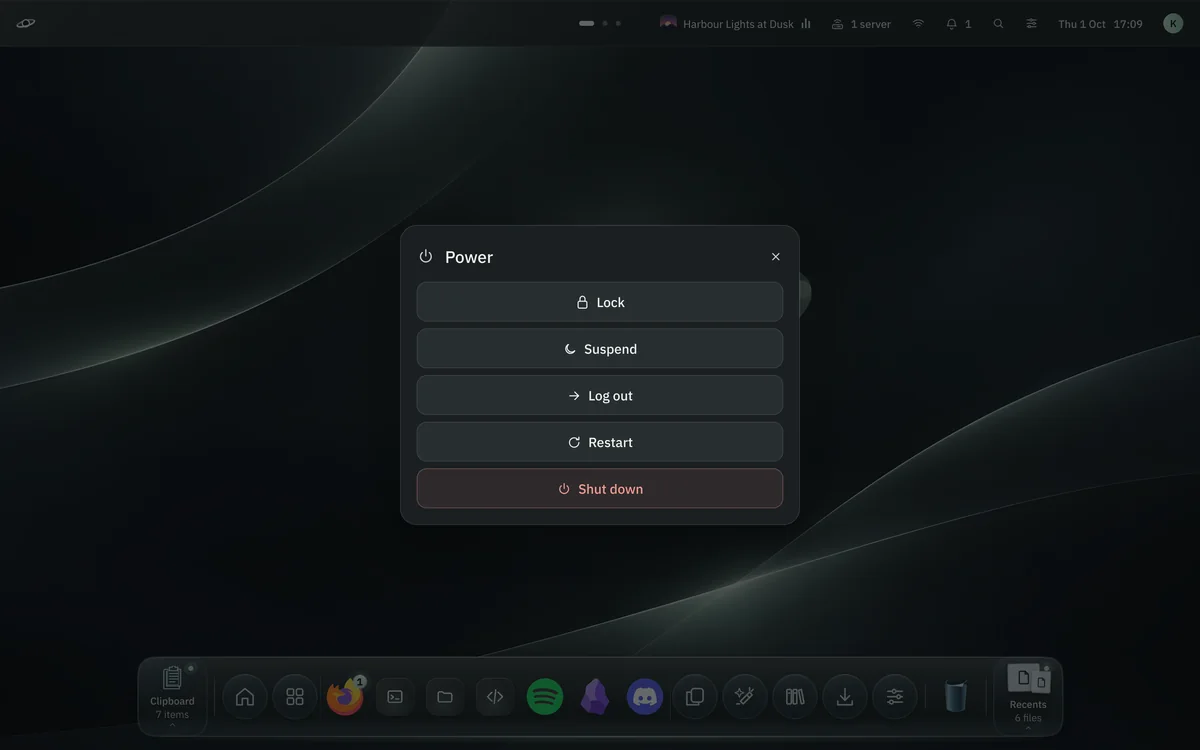Choose Suspend in the Power dialog
Viewport: 1200px width, 750px height.
click(600, 349)
